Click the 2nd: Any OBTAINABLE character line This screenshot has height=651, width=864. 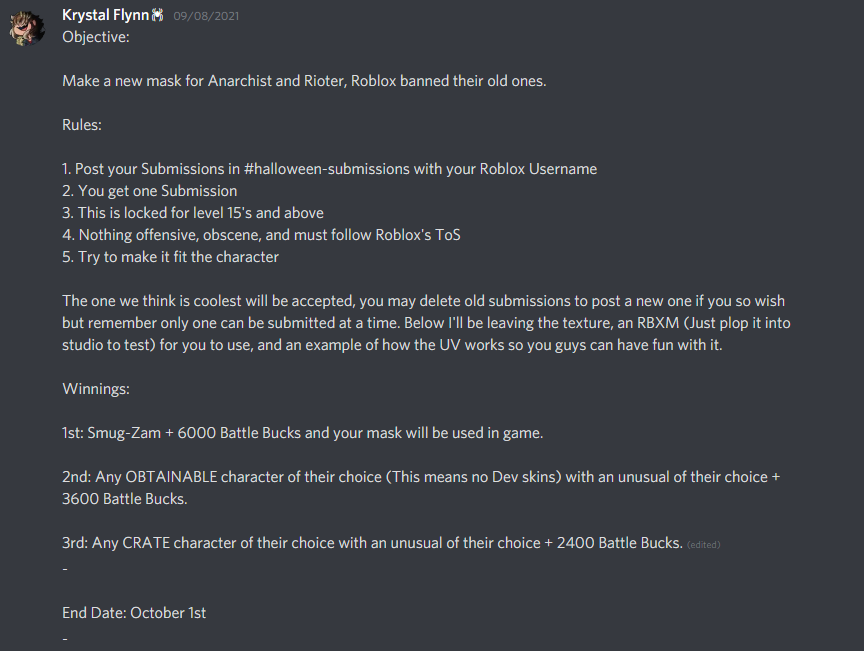pos(421,488)
